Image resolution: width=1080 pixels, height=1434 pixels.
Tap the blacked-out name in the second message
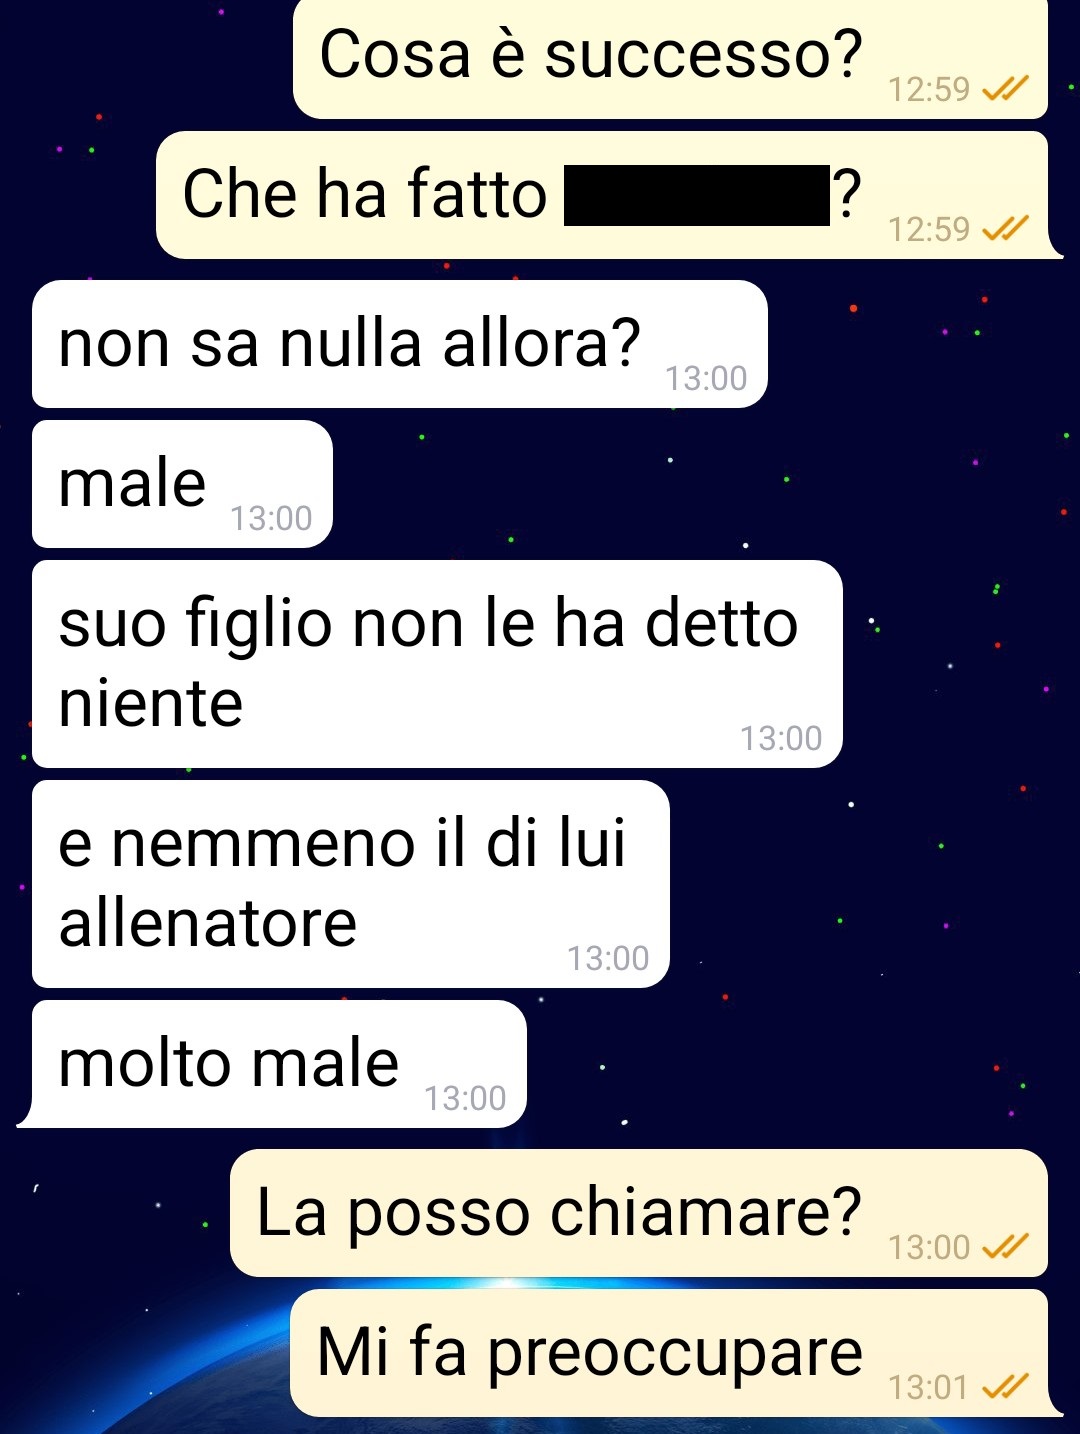[697, 195]
